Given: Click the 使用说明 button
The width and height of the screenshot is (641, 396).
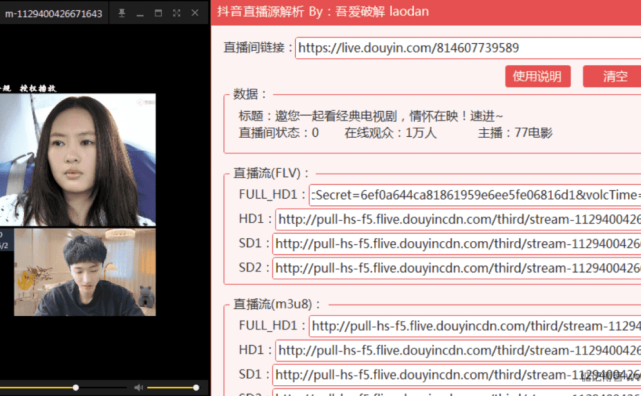Looking at the screenshot, I should pos(538,76).
